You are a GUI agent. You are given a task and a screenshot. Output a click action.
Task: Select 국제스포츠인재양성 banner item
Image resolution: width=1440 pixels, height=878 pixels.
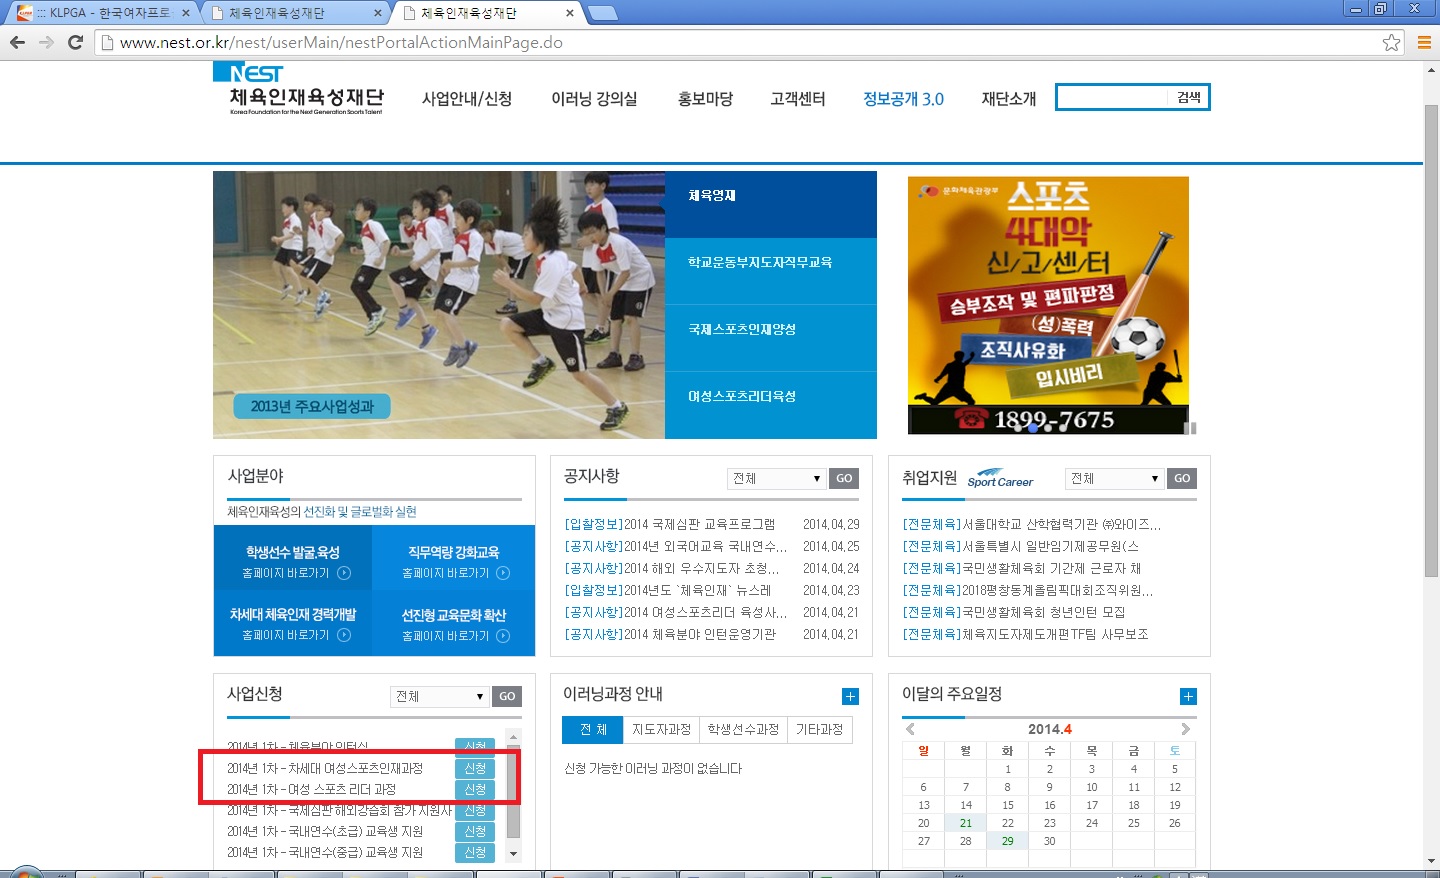tap(771, 338)
